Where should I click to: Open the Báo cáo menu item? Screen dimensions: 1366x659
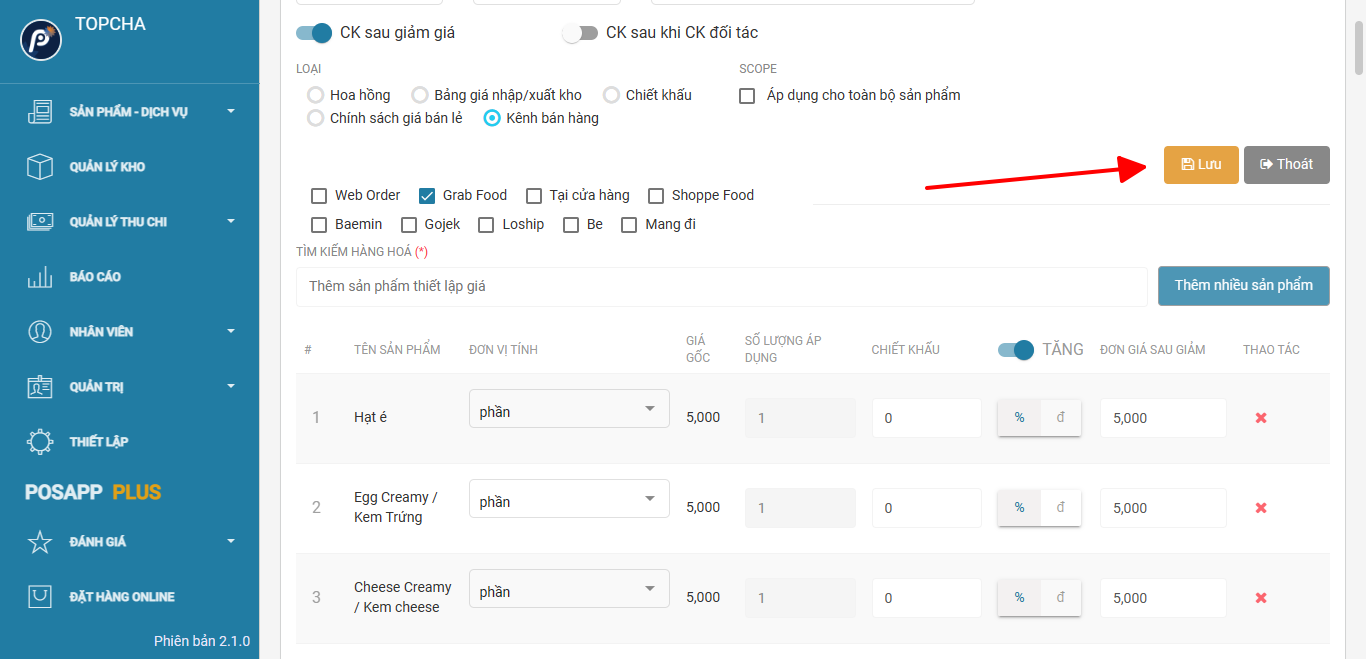click(x=95, y=277)
